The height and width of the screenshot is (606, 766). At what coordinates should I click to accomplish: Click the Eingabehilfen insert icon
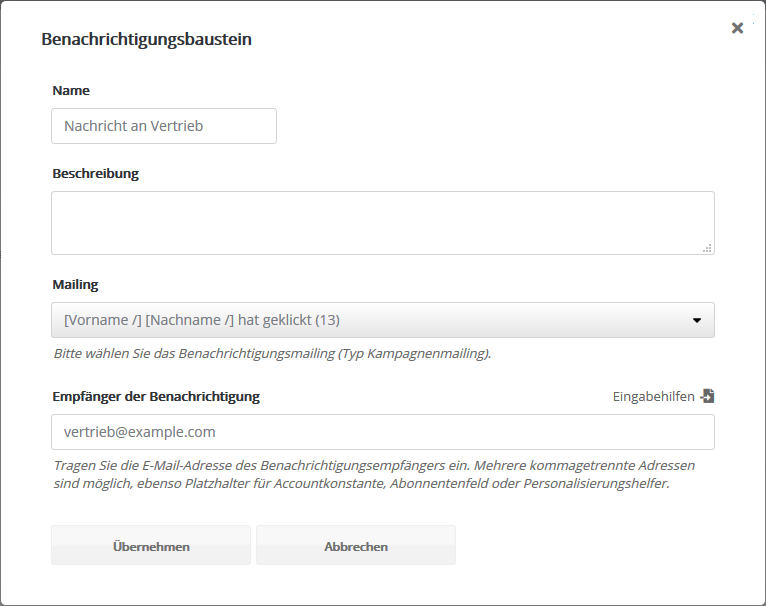pyautogui.click(x=708, y=396)
